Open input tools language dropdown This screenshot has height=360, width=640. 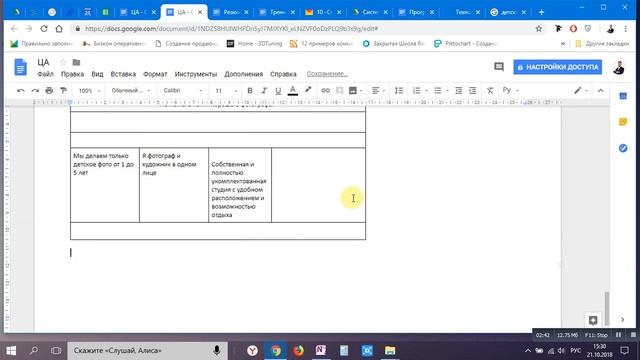pyautogui.click(x=511, y=90)
